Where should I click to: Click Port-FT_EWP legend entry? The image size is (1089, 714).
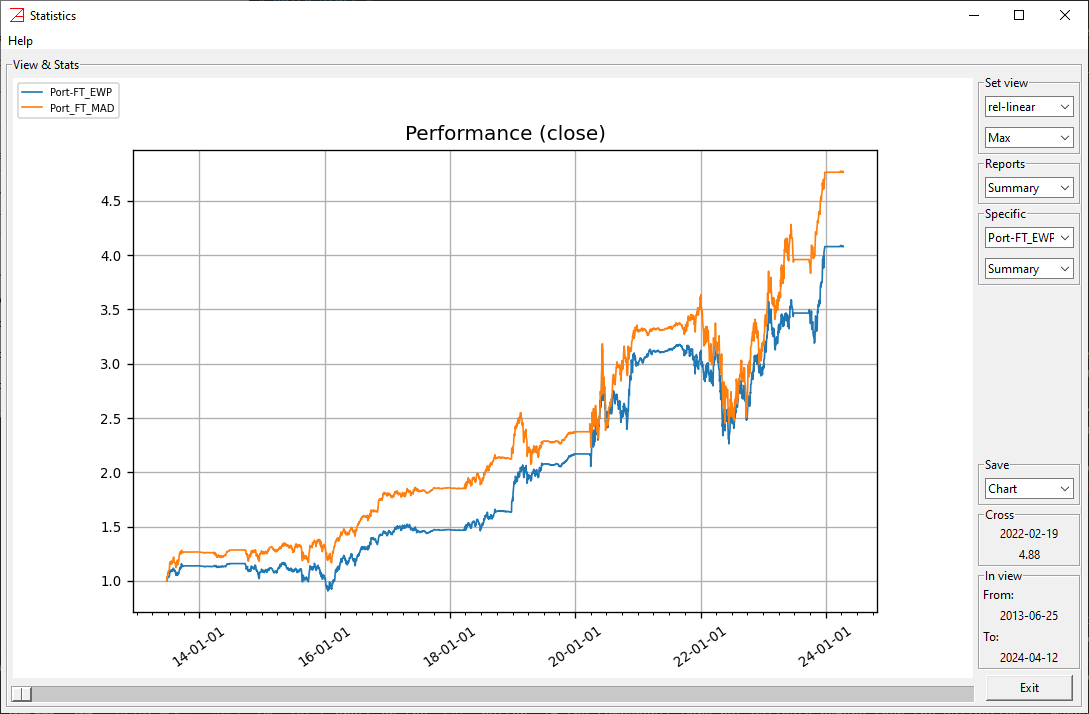click(67, 92)
